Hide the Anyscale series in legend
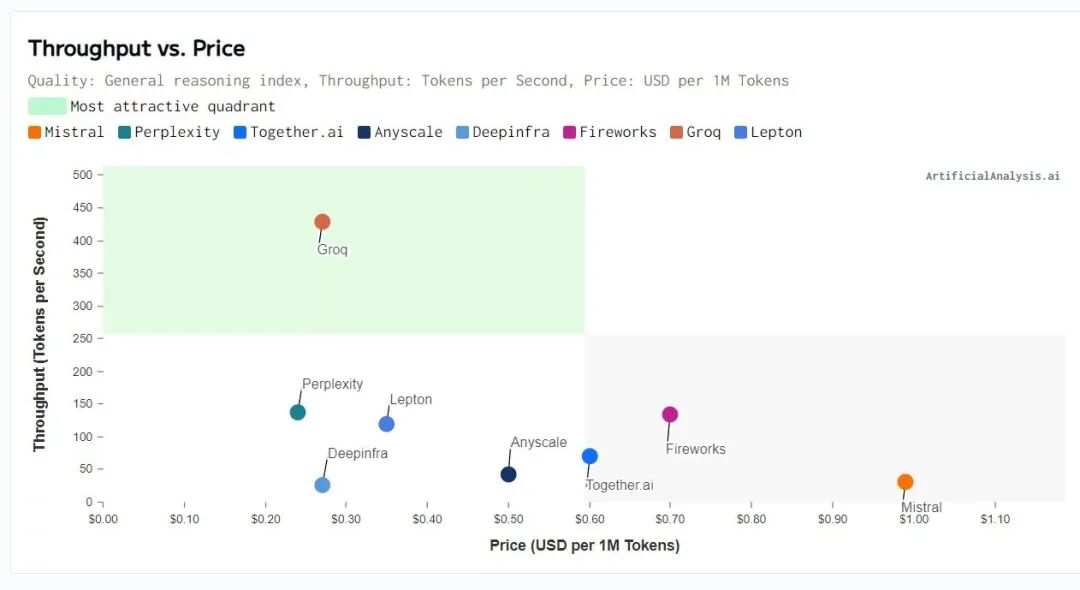The image size is (1080, 590). pyautogui.click(x=400, y=132)
